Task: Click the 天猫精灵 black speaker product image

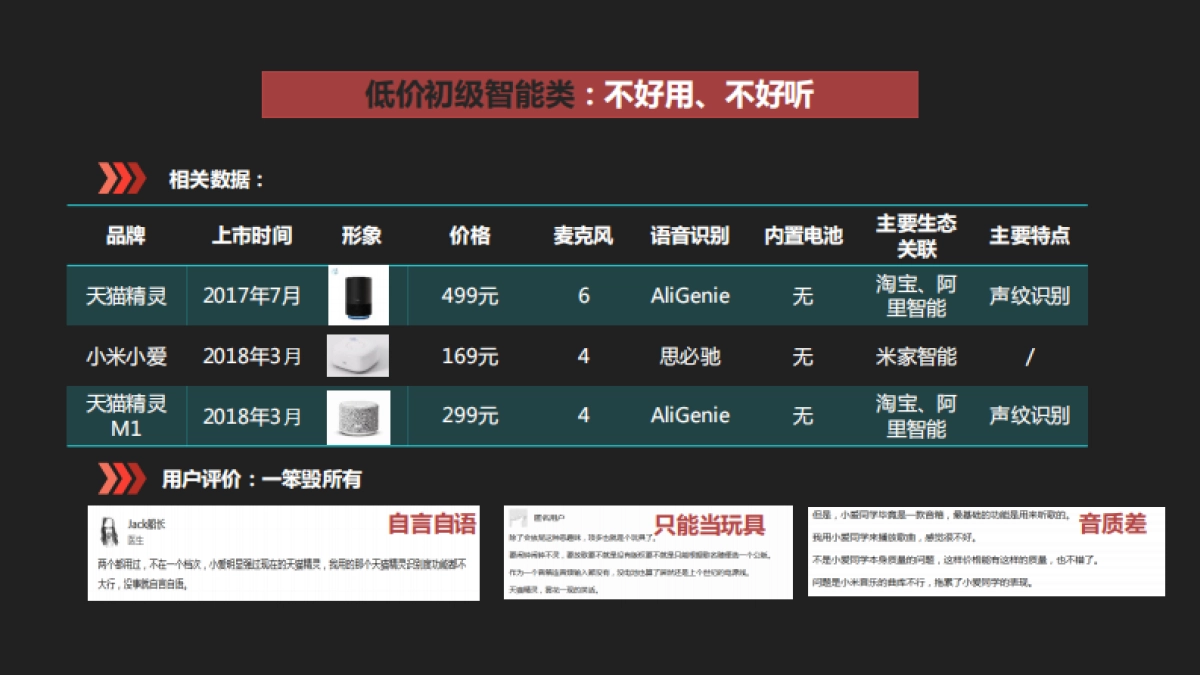Action: pyautogui.click(x=359, y=295)
